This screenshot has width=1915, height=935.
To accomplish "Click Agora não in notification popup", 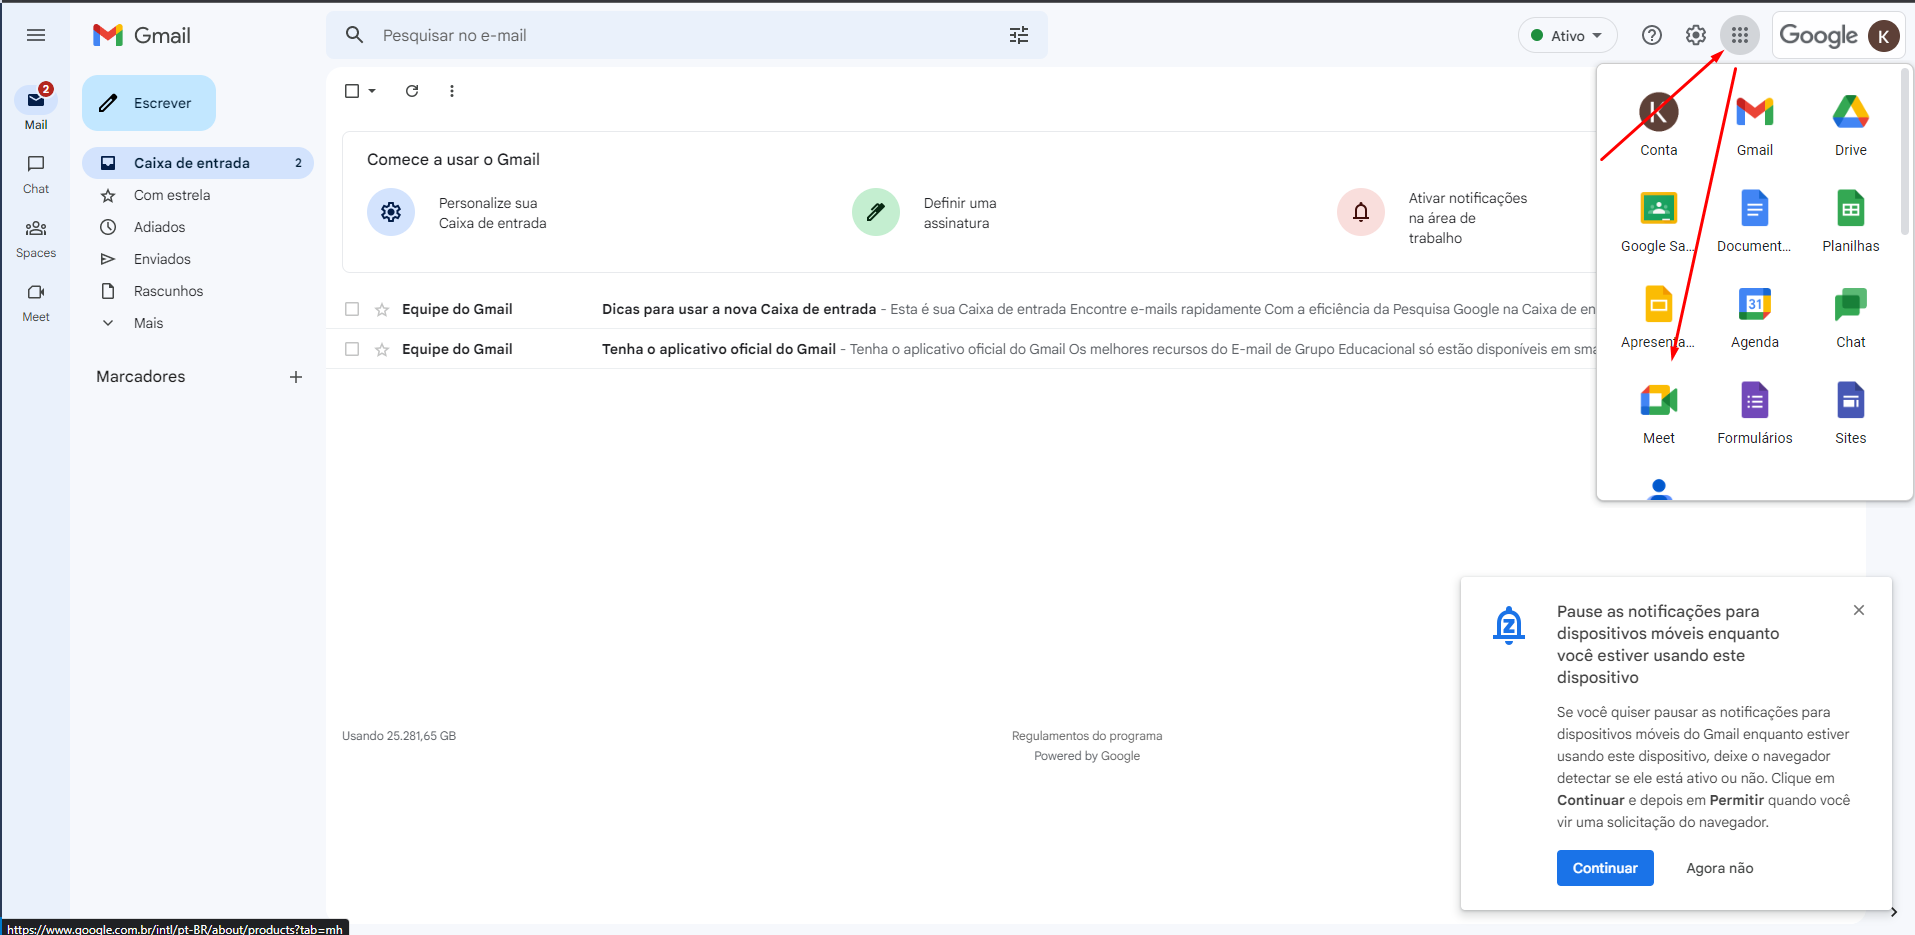I will [x=1720, y=868].
